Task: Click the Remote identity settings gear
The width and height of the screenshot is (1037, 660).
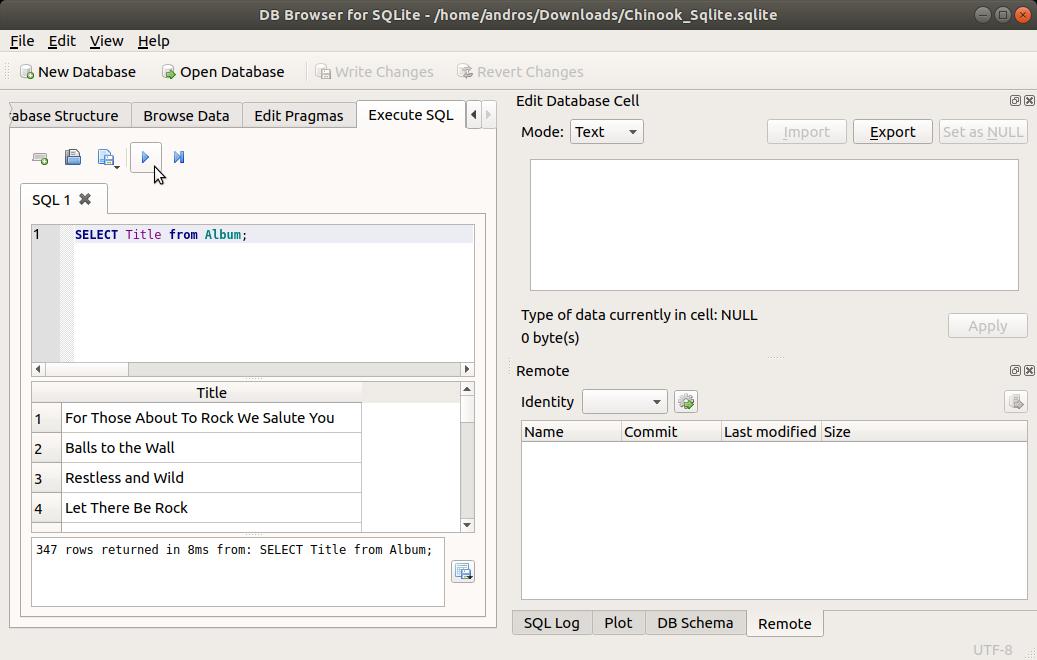Action: point(686,401)
